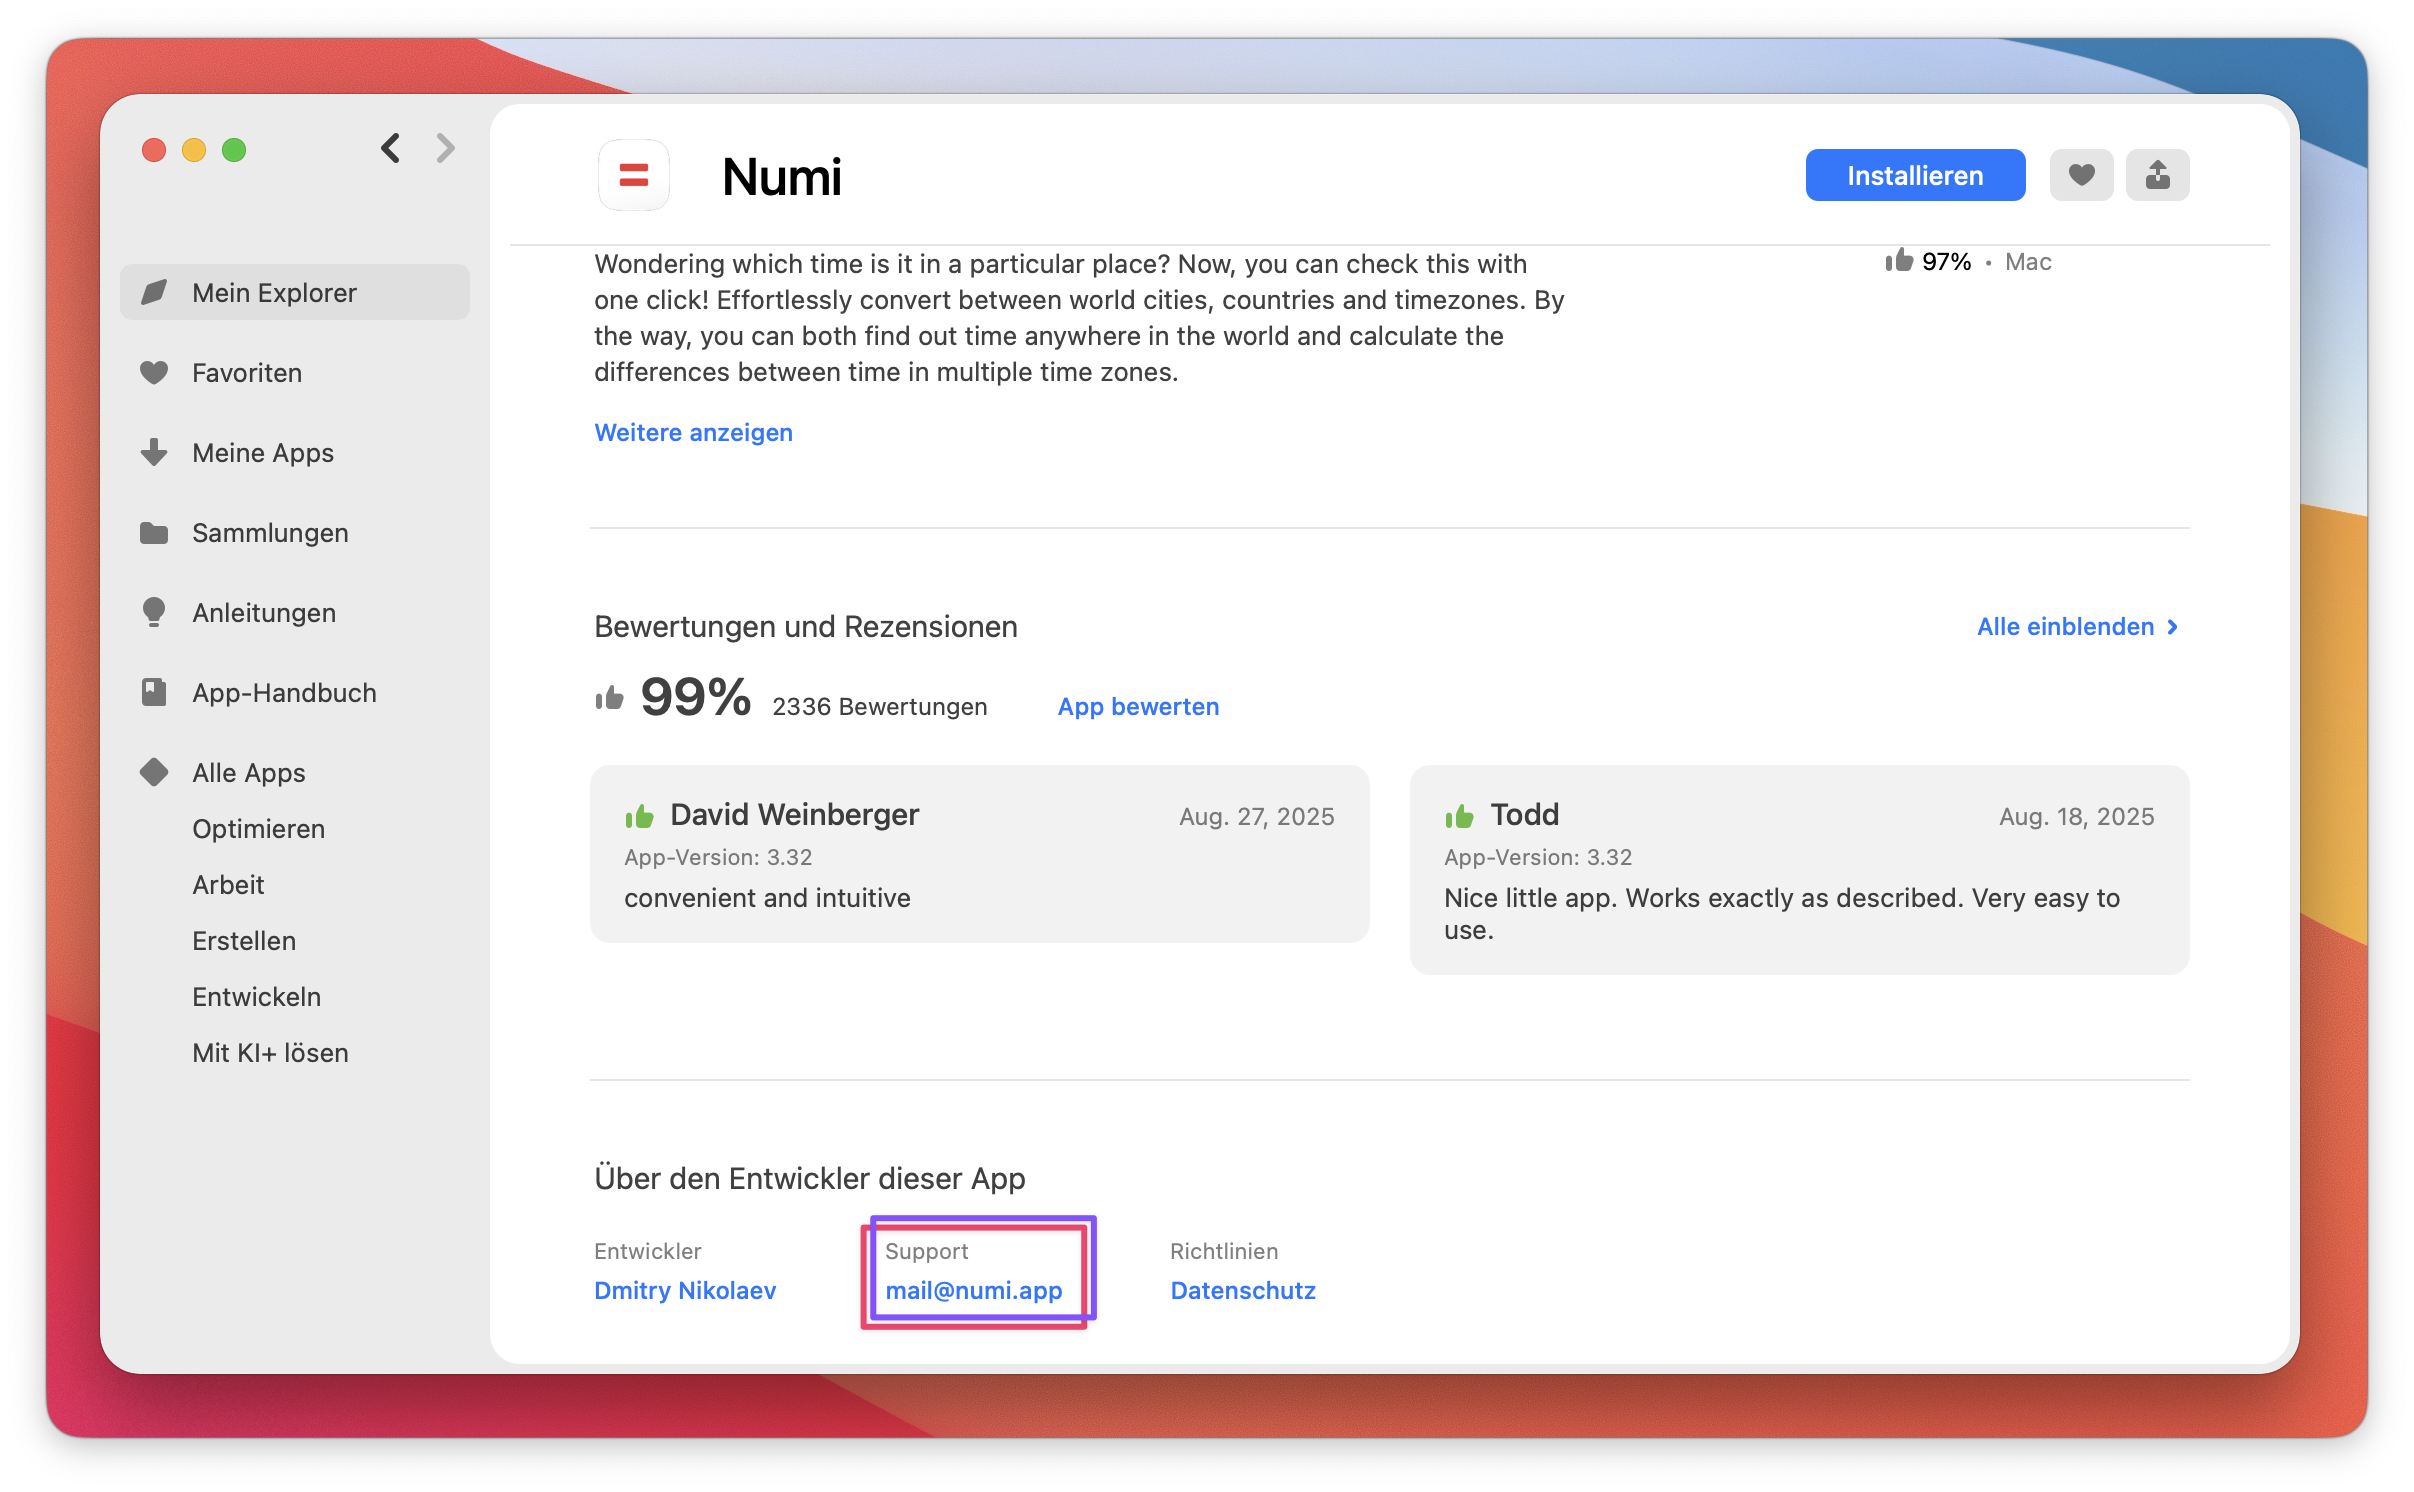Open the Erstellen category
Screen dimensions: 2414x1492
(244, 941)
